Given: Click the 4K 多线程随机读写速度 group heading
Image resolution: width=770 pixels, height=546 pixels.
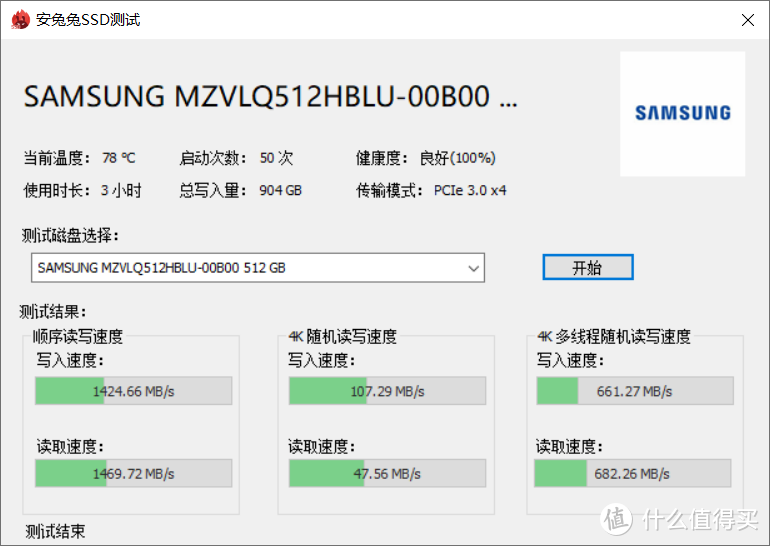Looking at the screenshot, I should pos(614,337).
